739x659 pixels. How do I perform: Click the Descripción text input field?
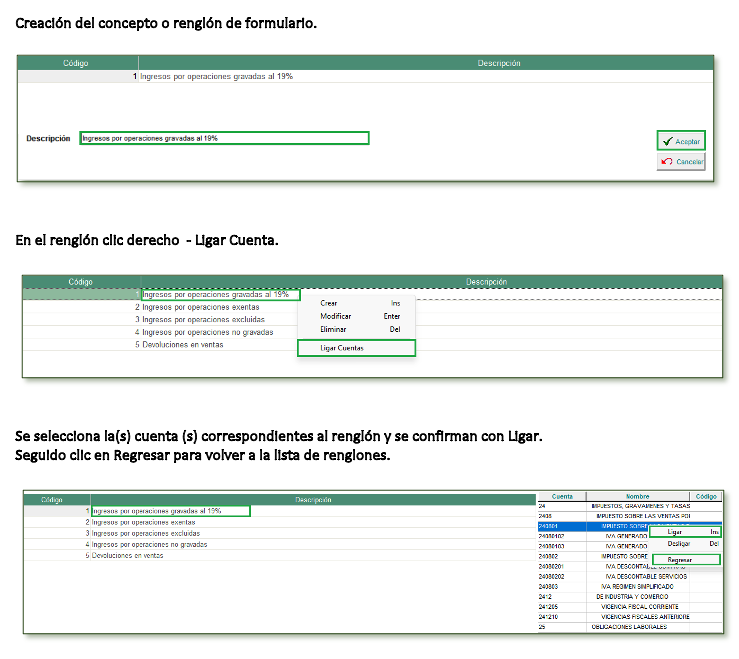click(224, 138)
